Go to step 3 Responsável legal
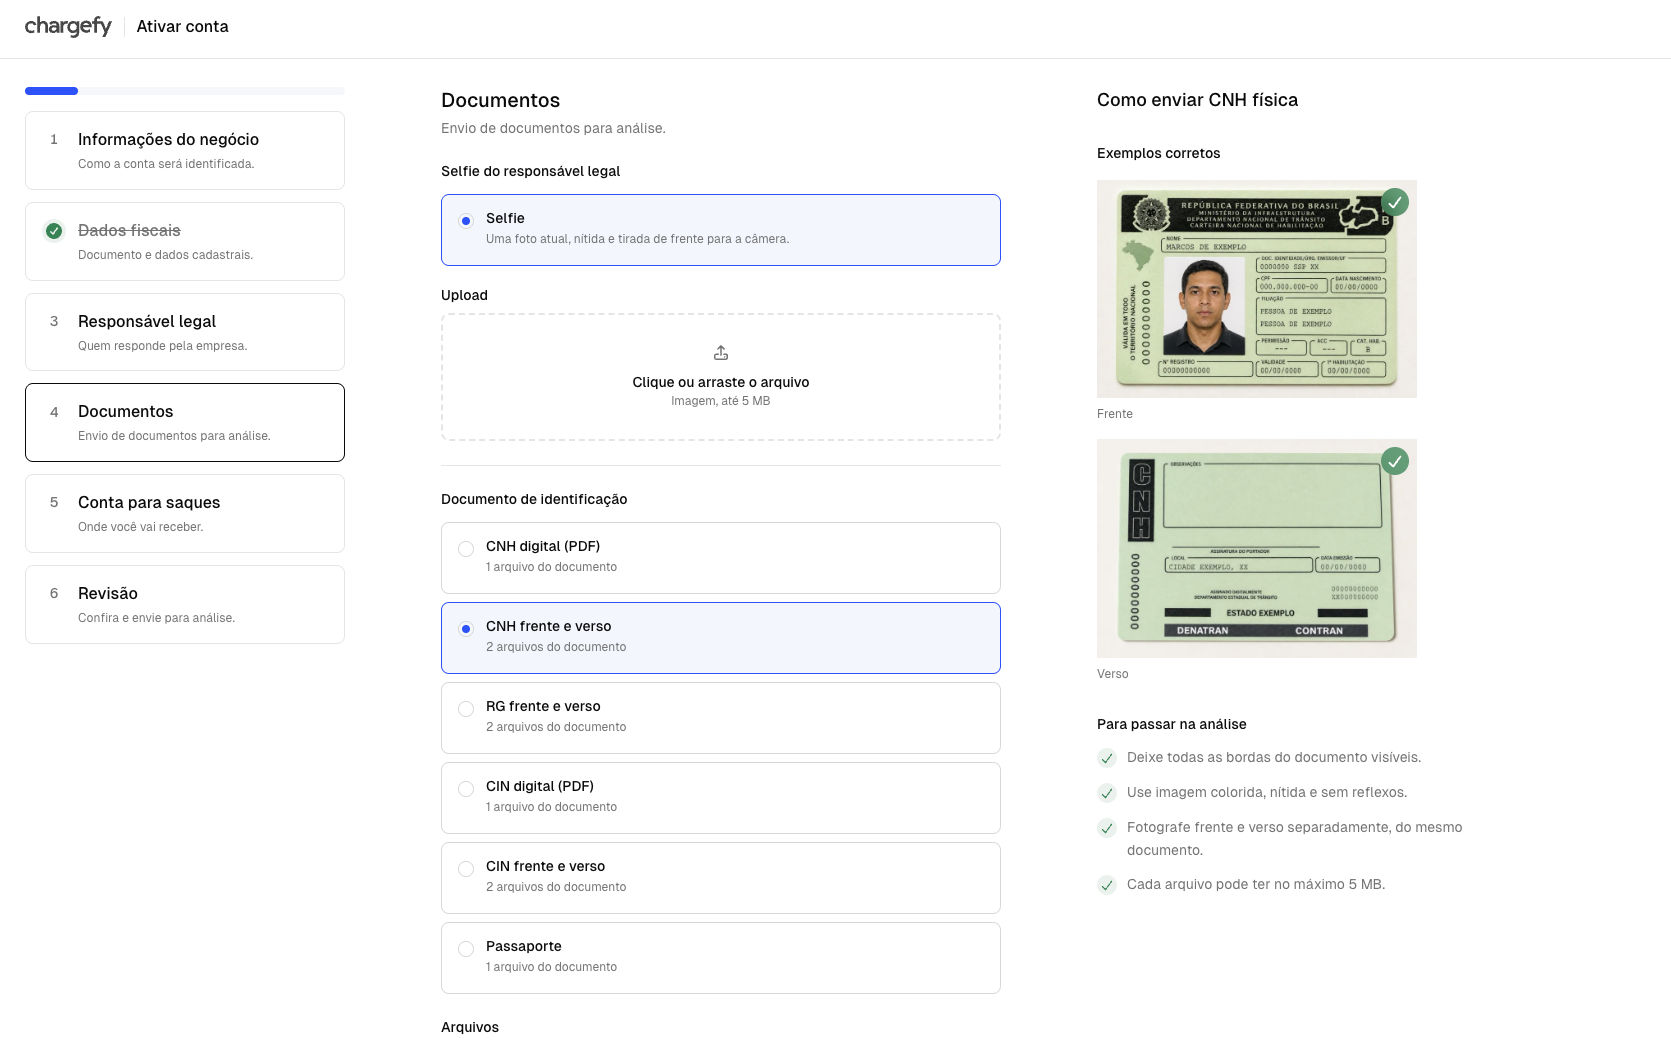This screenshot has height=1048, width=1671. click(x=185, y=332)
